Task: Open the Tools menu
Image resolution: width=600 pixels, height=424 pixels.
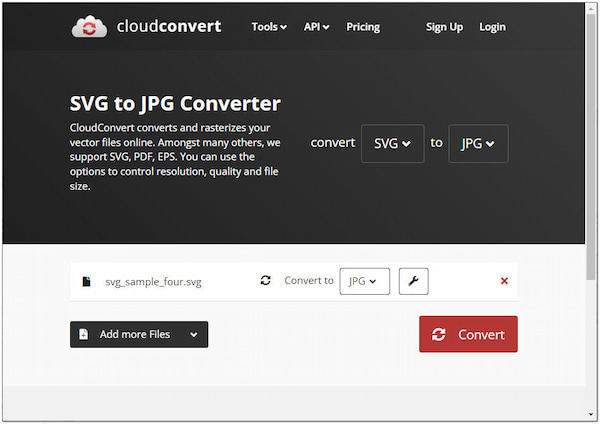Action: coord(269,27)
